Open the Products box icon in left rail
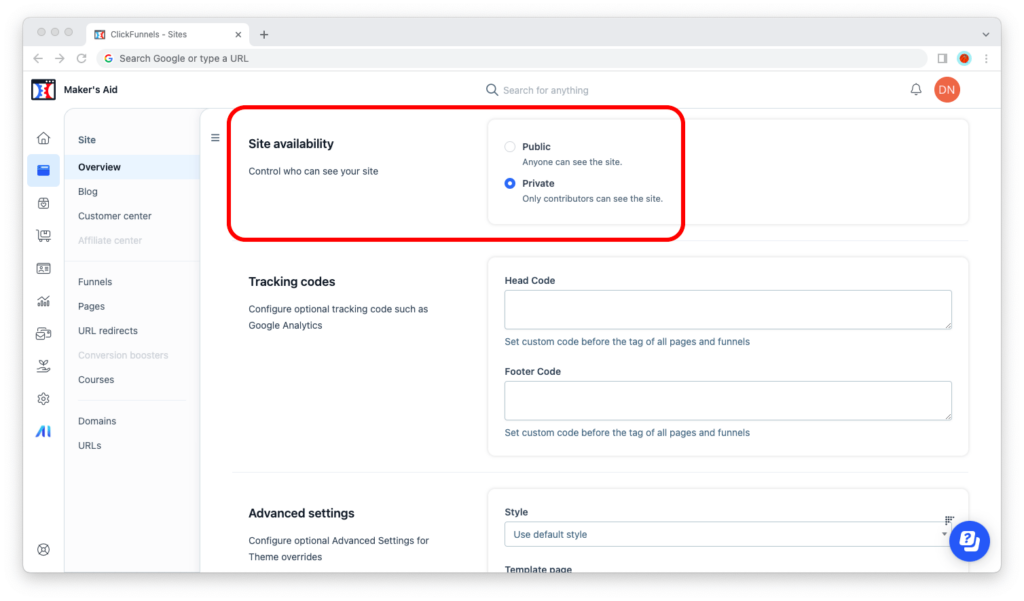This screenshot has width=1024, height=601. (43, 203)
